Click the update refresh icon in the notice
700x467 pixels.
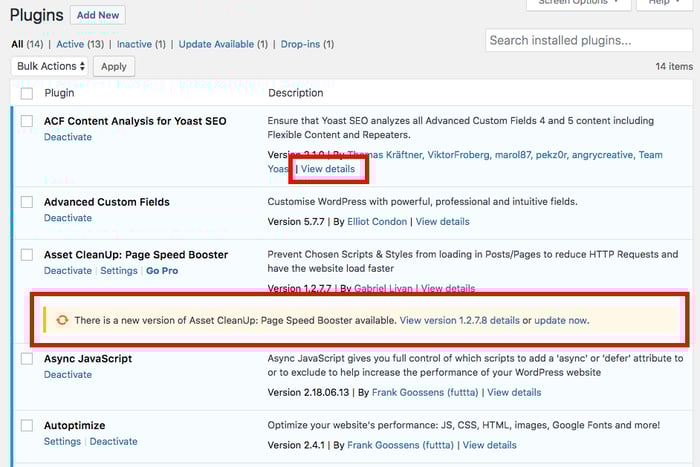(62, 320)
